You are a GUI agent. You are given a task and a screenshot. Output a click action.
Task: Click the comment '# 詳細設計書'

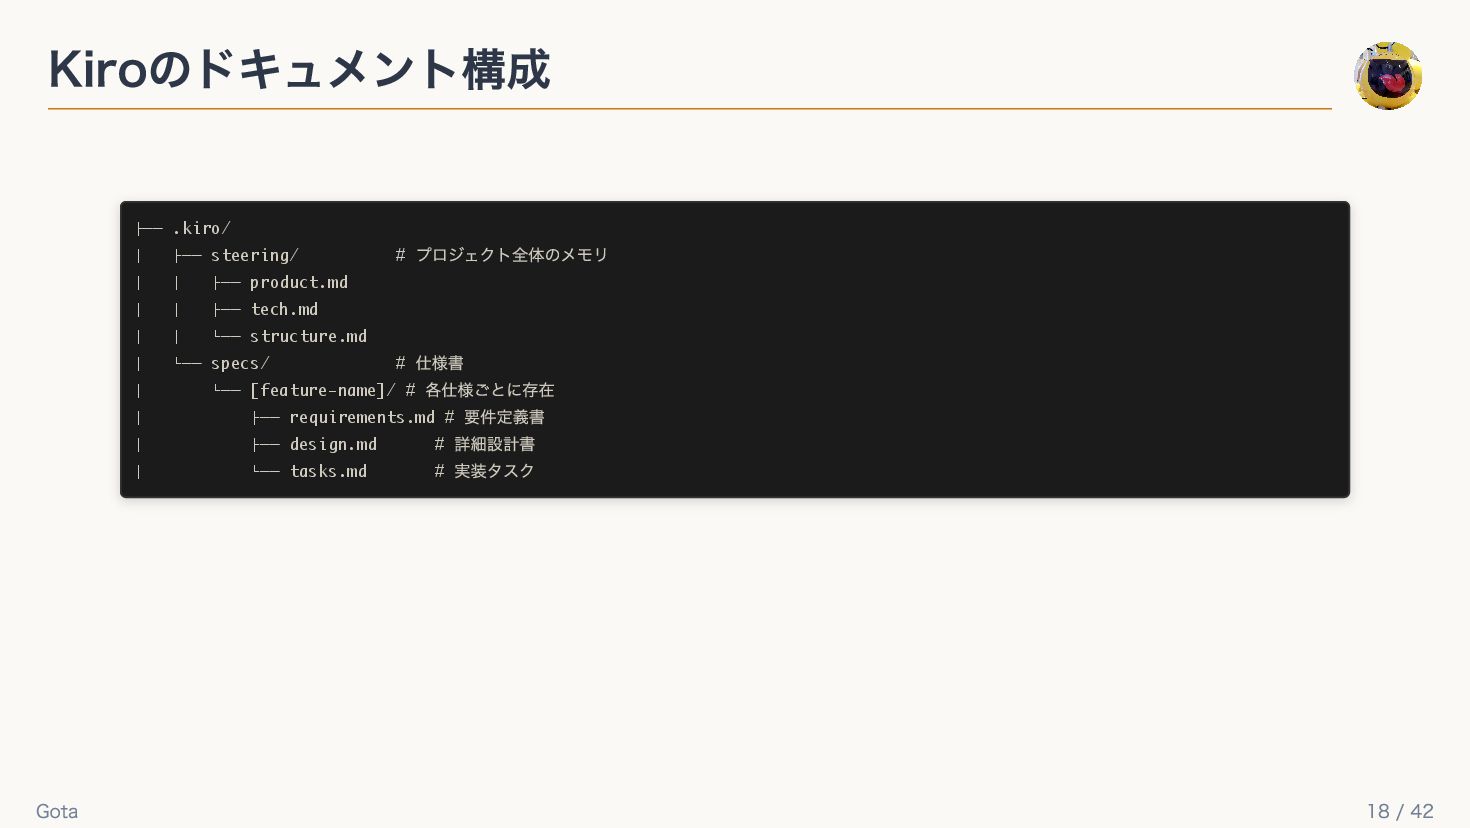485,444
